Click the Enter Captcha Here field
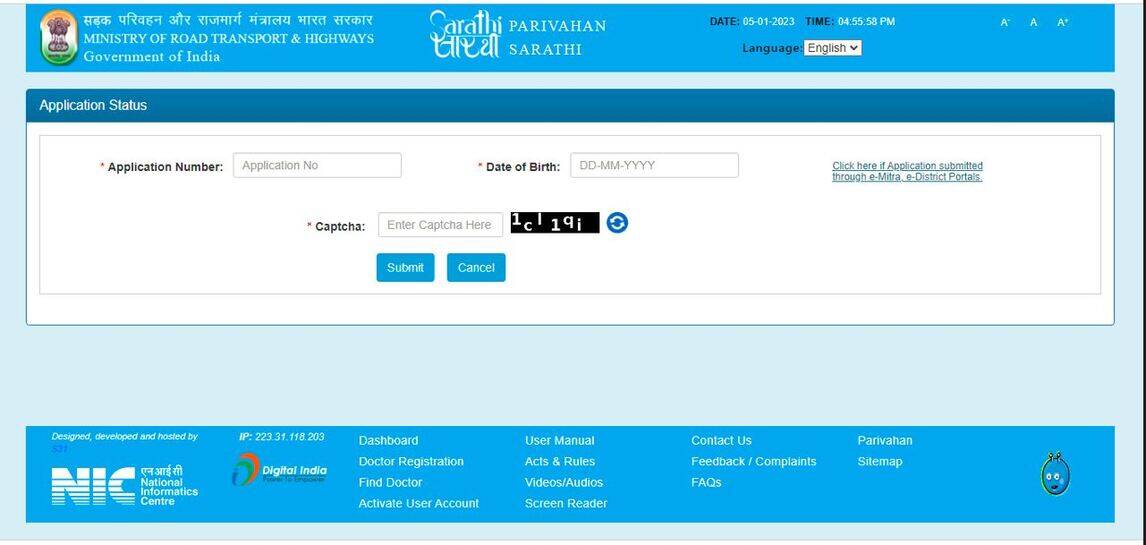Viewport: 1146px width, 545px height. click(x=440, y=225)
